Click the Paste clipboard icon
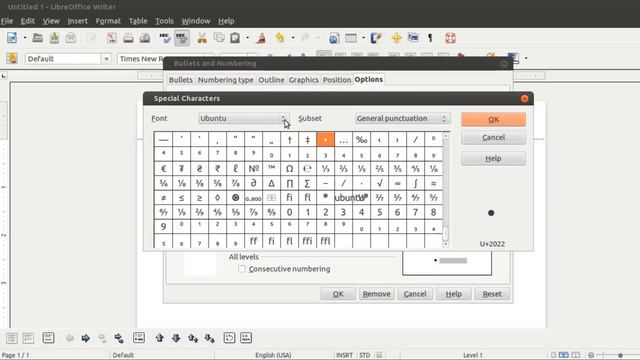Image resolution: width=640 pixels, height=360 pixels. (x=235, y=38)
